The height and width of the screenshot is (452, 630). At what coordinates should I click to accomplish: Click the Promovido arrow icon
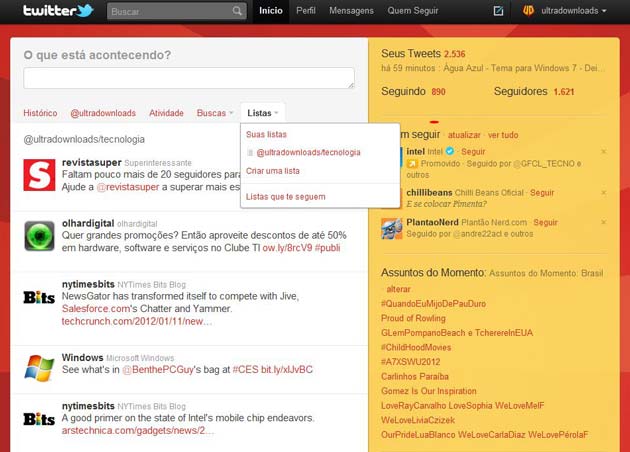[412, 164]
